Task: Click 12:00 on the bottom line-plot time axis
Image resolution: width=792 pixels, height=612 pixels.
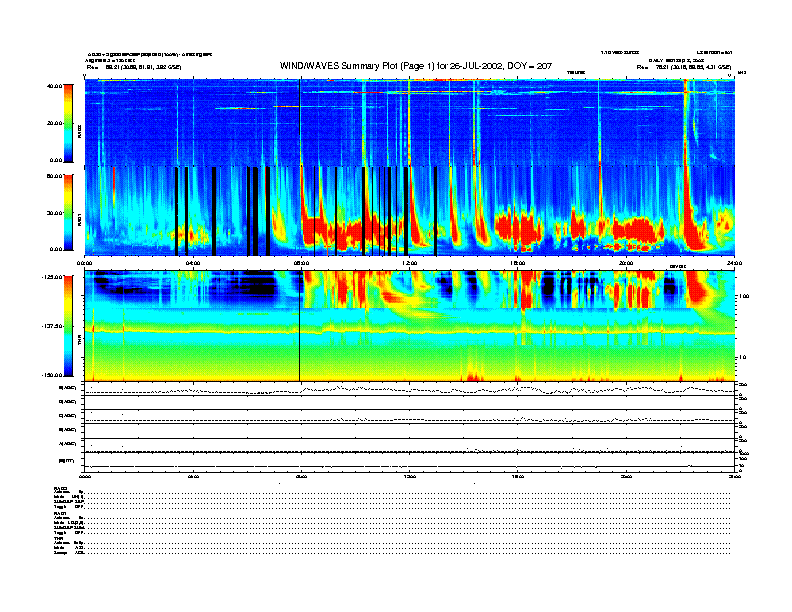Action: coord(409,476)
